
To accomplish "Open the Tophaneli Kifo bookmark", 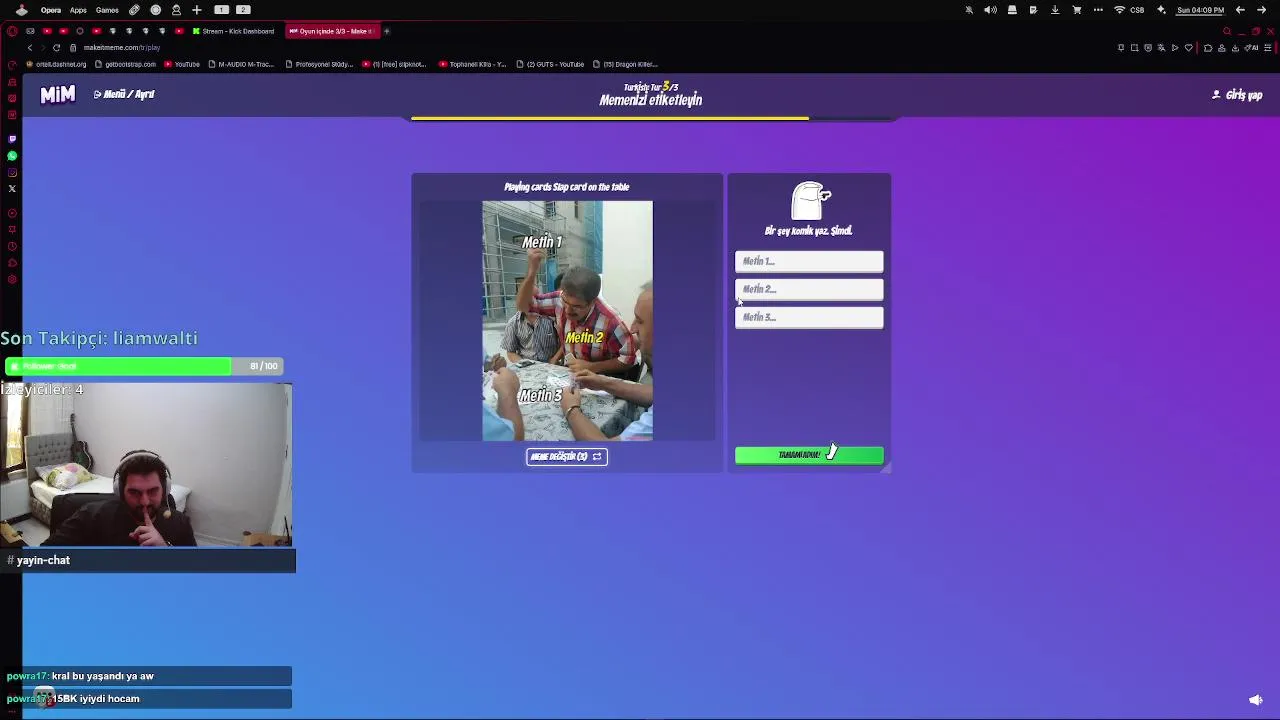I will pyautogui.click(x=473, y=64).
